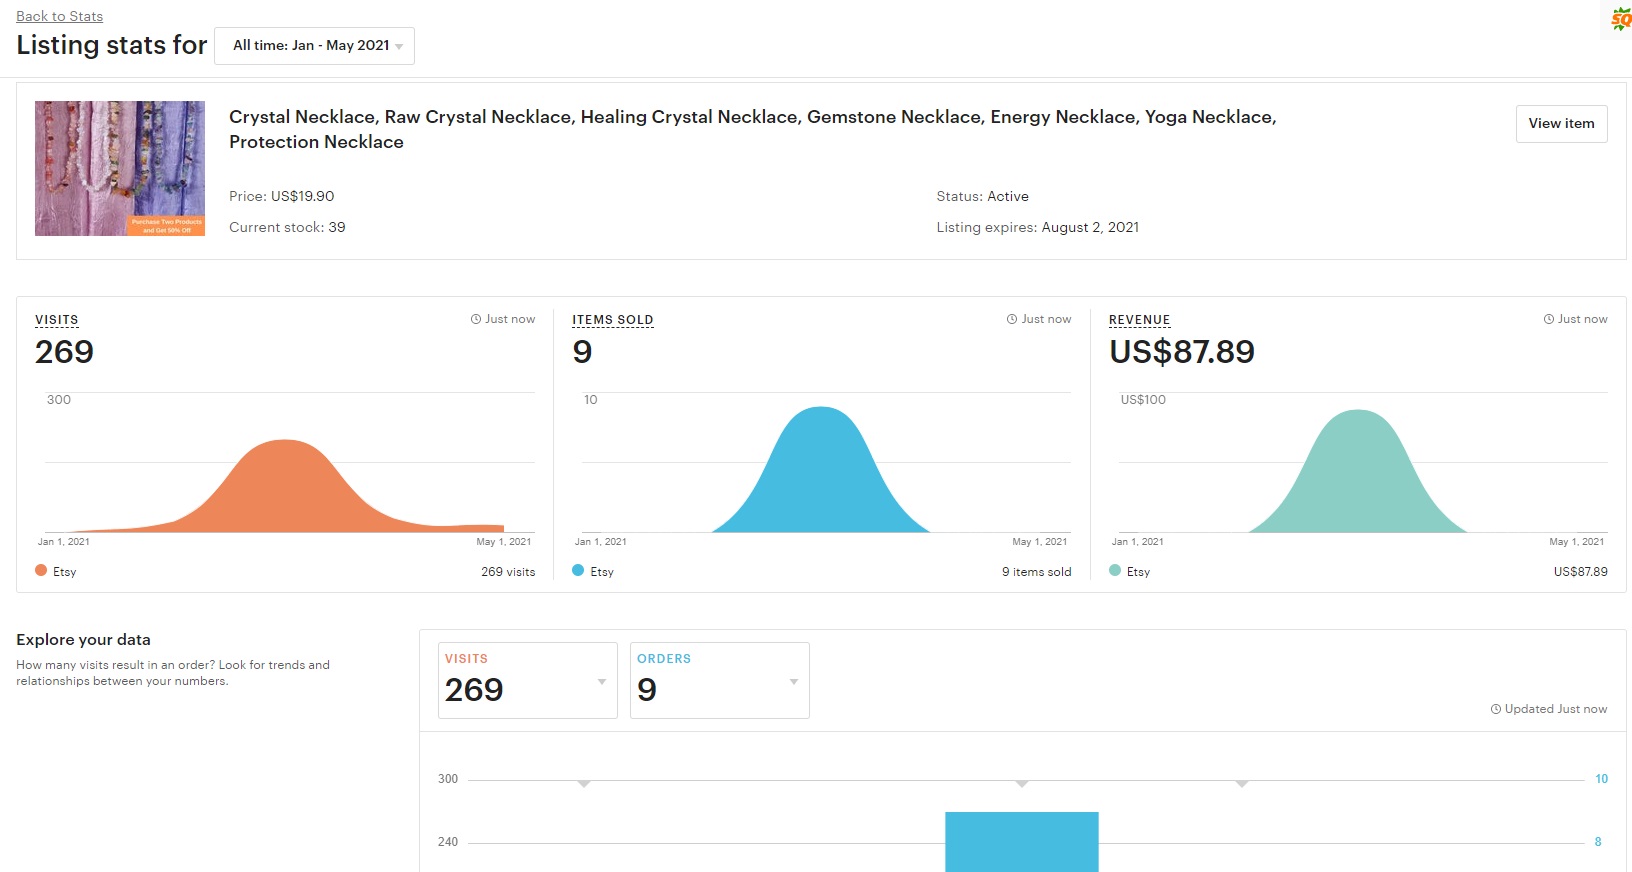The height and width of the screenshot is (872, 1632).
Task: Click the teal Etsy legend dot in Revenue chart
Action: click(x=1115, y=570)
